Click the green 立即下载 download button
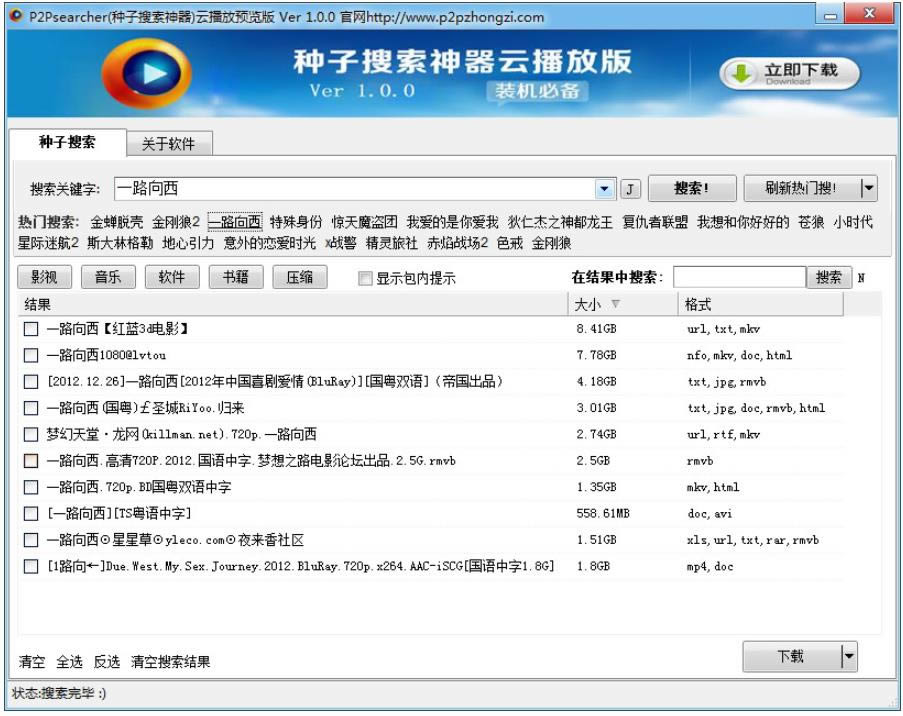Viewport: 903px width, 716px height. (791, 74)
